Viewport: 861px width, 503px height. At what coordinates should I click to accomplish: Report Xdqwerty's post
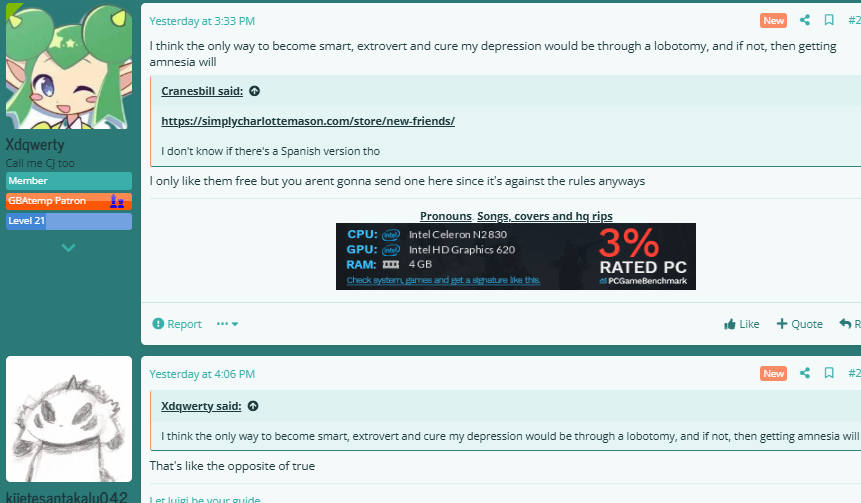[x=177, y=324]
